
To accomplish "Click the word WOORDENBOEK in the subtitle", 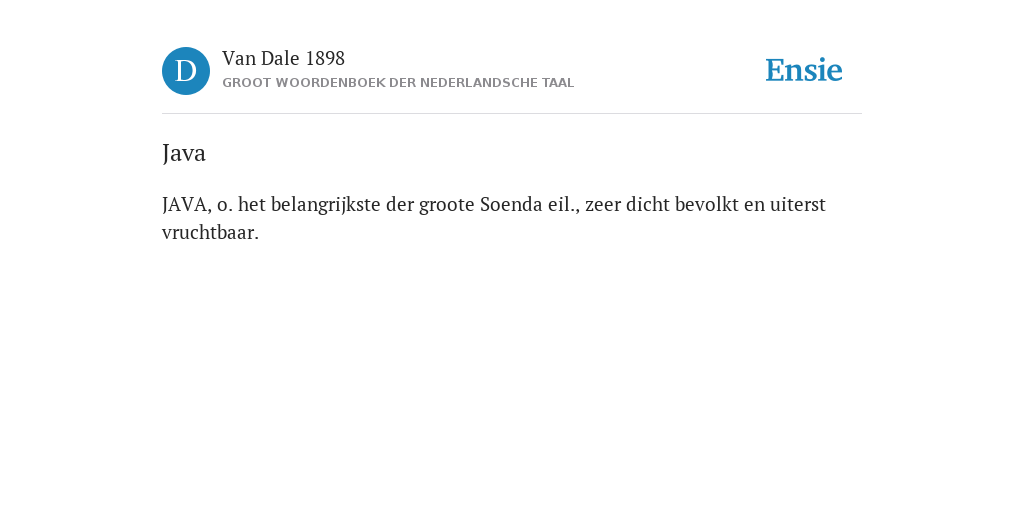I will [330, 83].
